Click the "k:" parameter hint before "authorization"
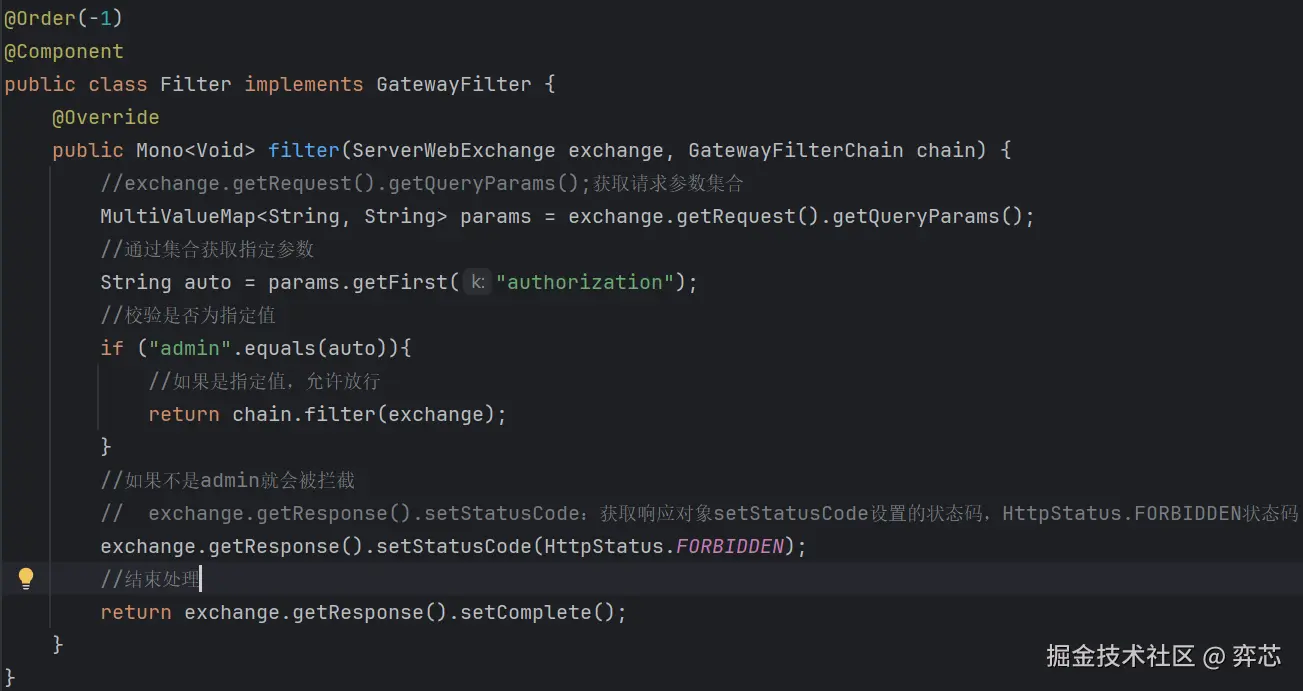The height and width of the screenshot is (691, 1303). point(478,283)
